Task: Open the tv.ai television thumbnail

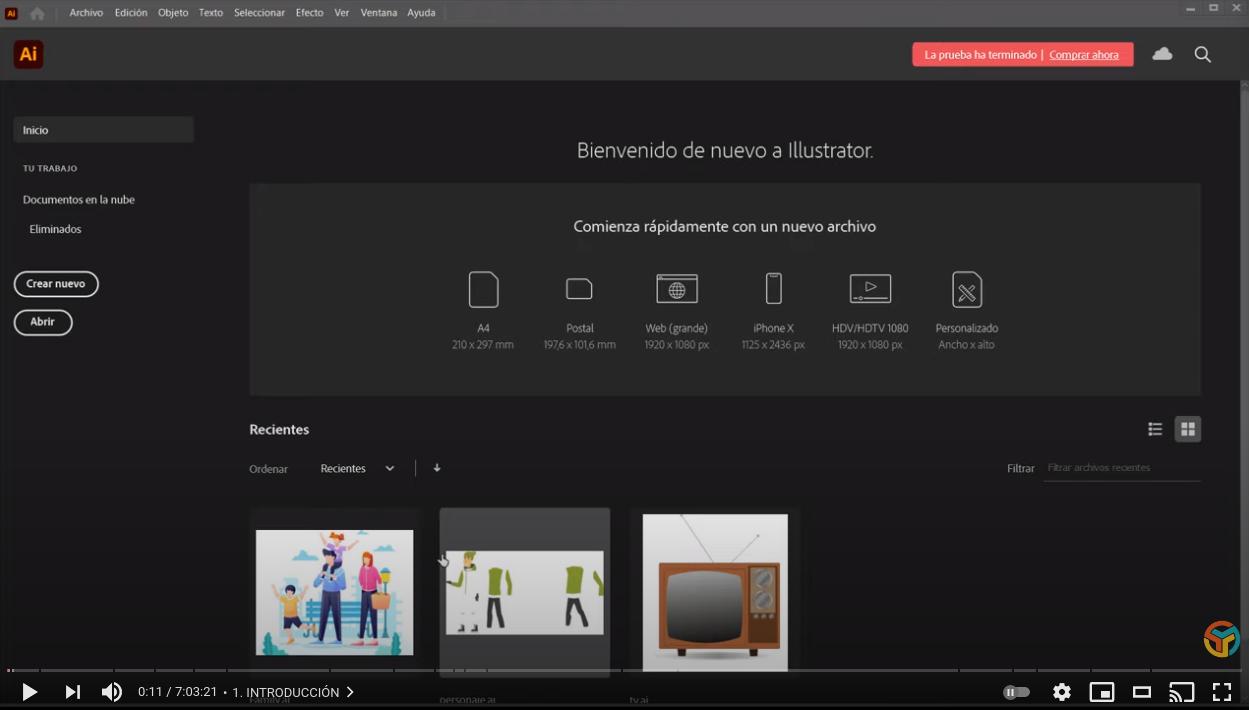Action: [x=715, y=592]
